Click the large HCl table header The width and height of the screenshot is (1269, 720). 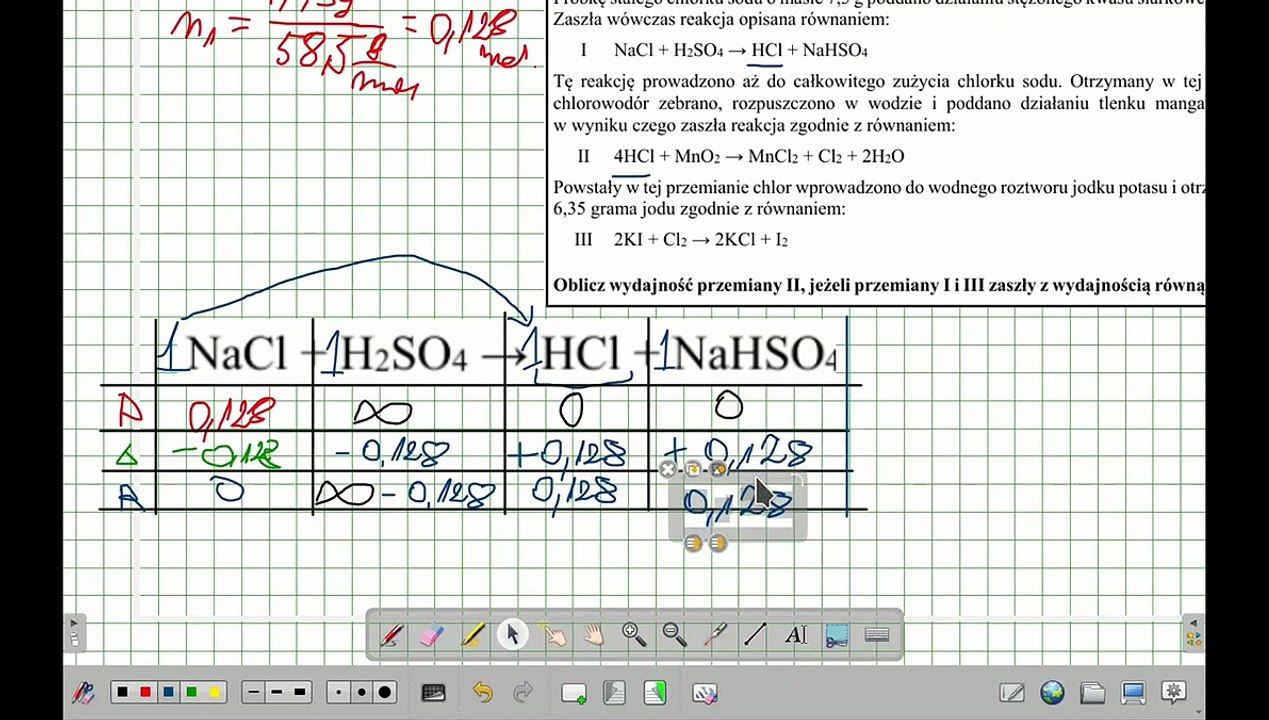(x=580, y=354)
